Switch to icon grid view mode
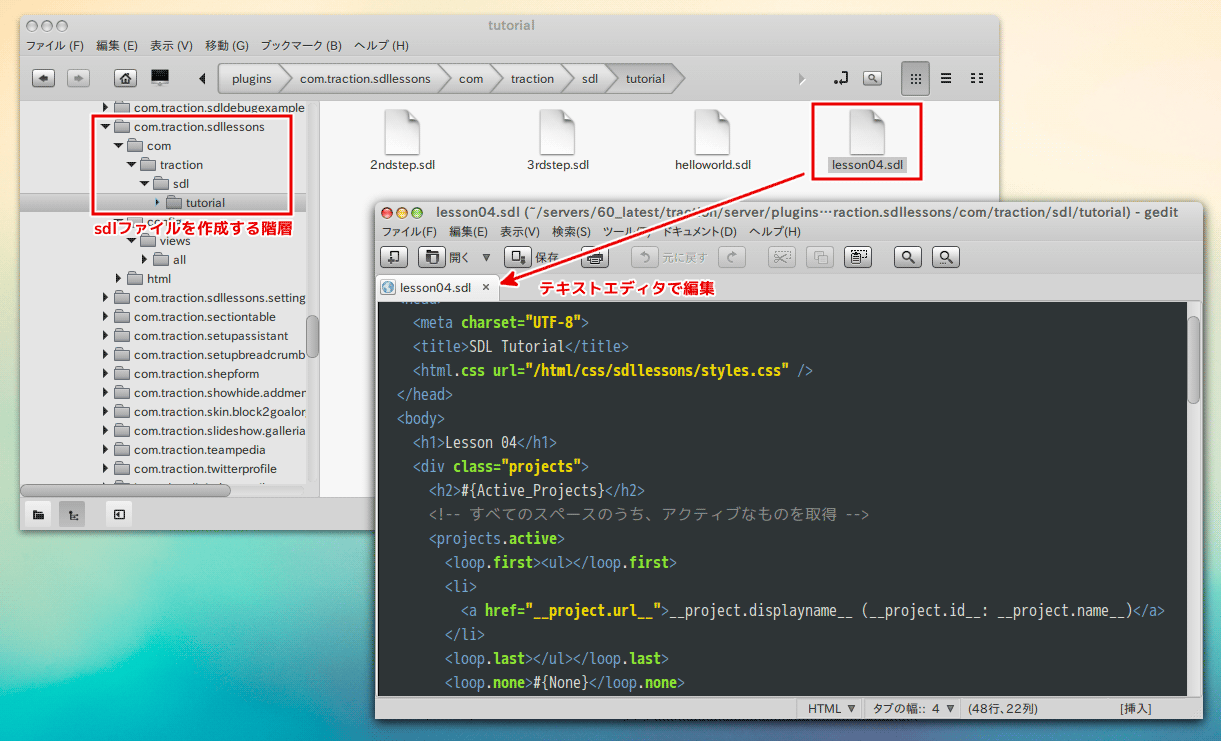Image resolution: width=1221 pixels, height=741 pixels. pos(914,78)
